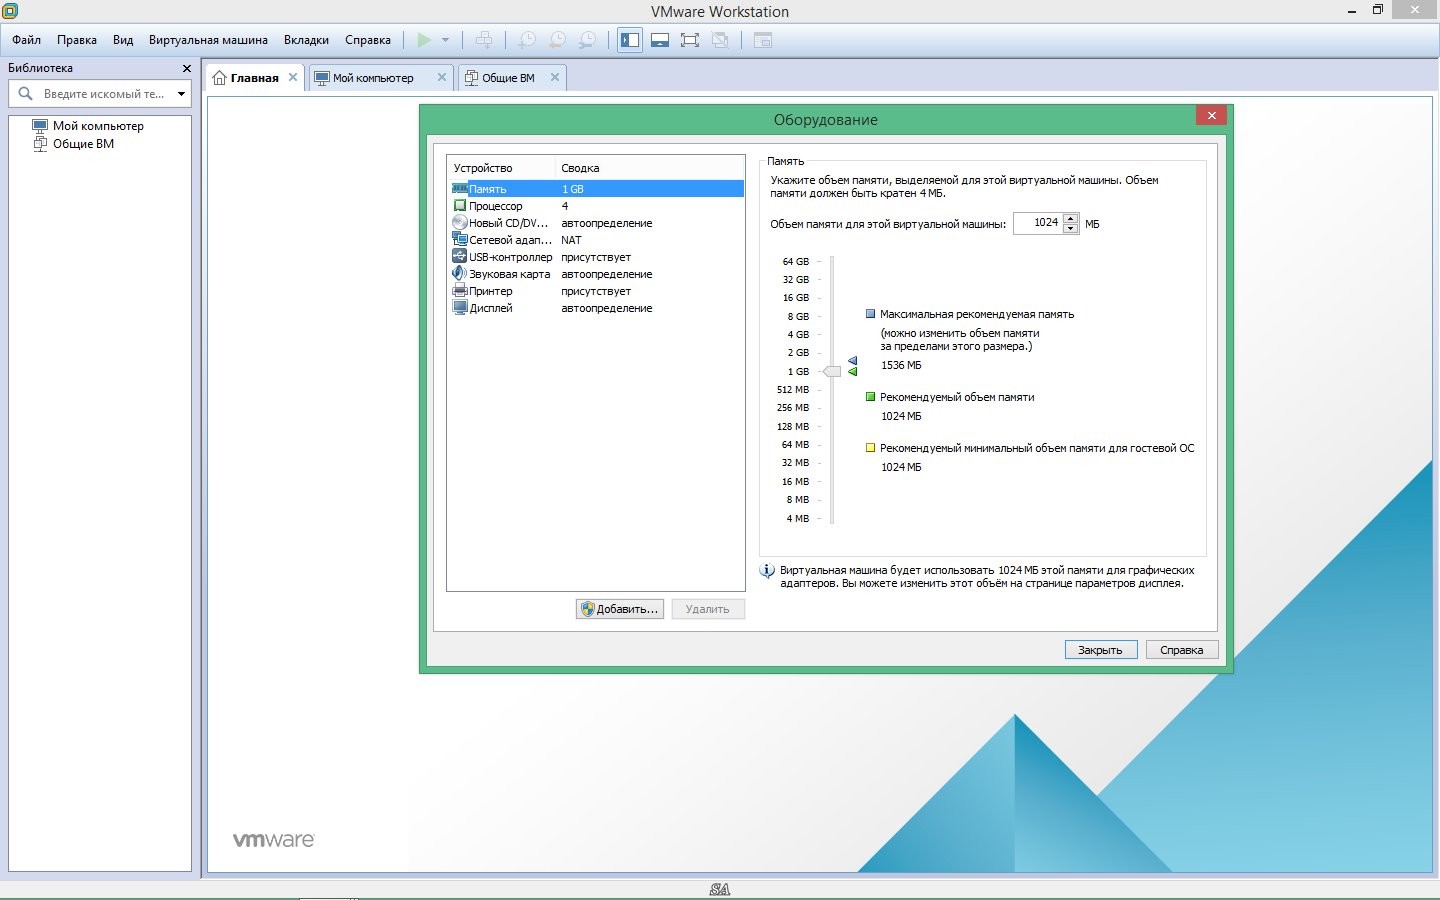Pick the Printer device from the list

coord(490,291)
